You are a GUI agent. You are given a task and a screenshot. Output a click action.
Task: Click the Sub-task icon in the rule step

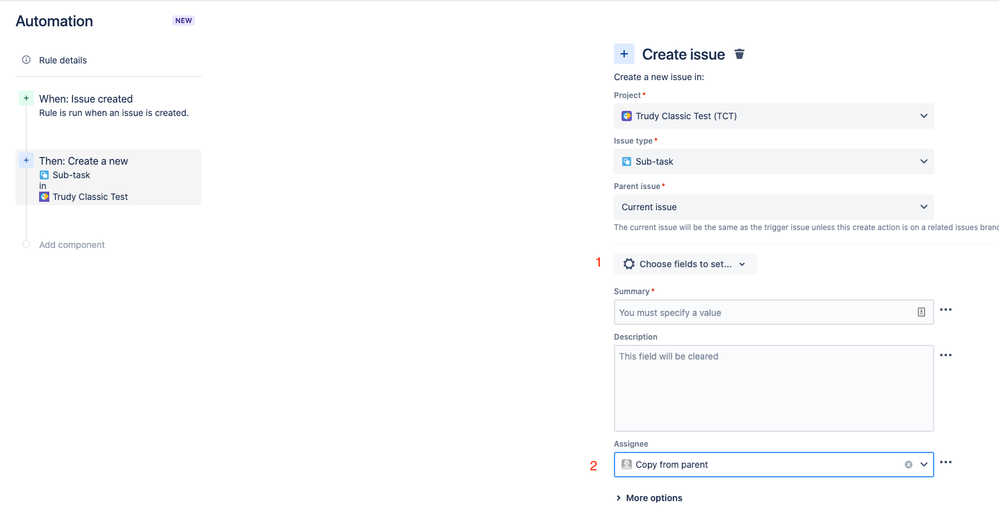(44, 175)
